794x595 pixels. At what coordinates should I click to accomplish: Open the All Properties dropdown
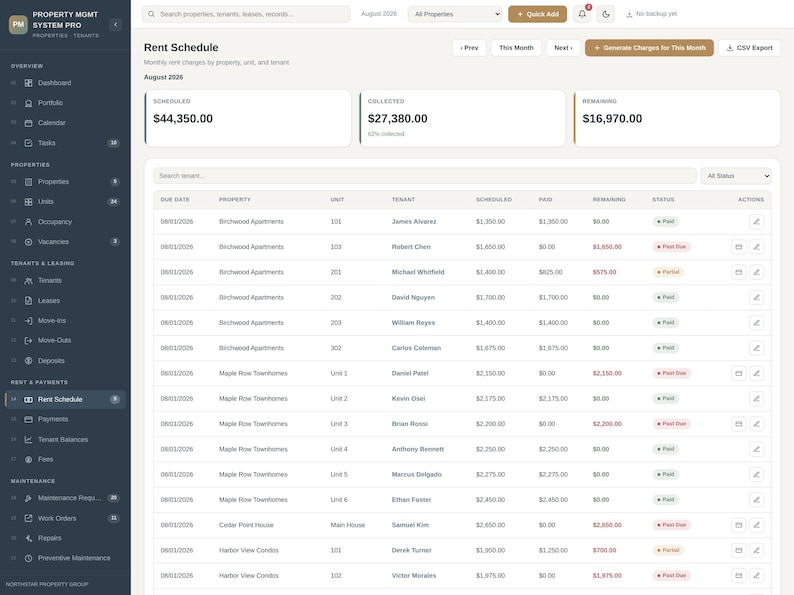[x=455, y=14]
